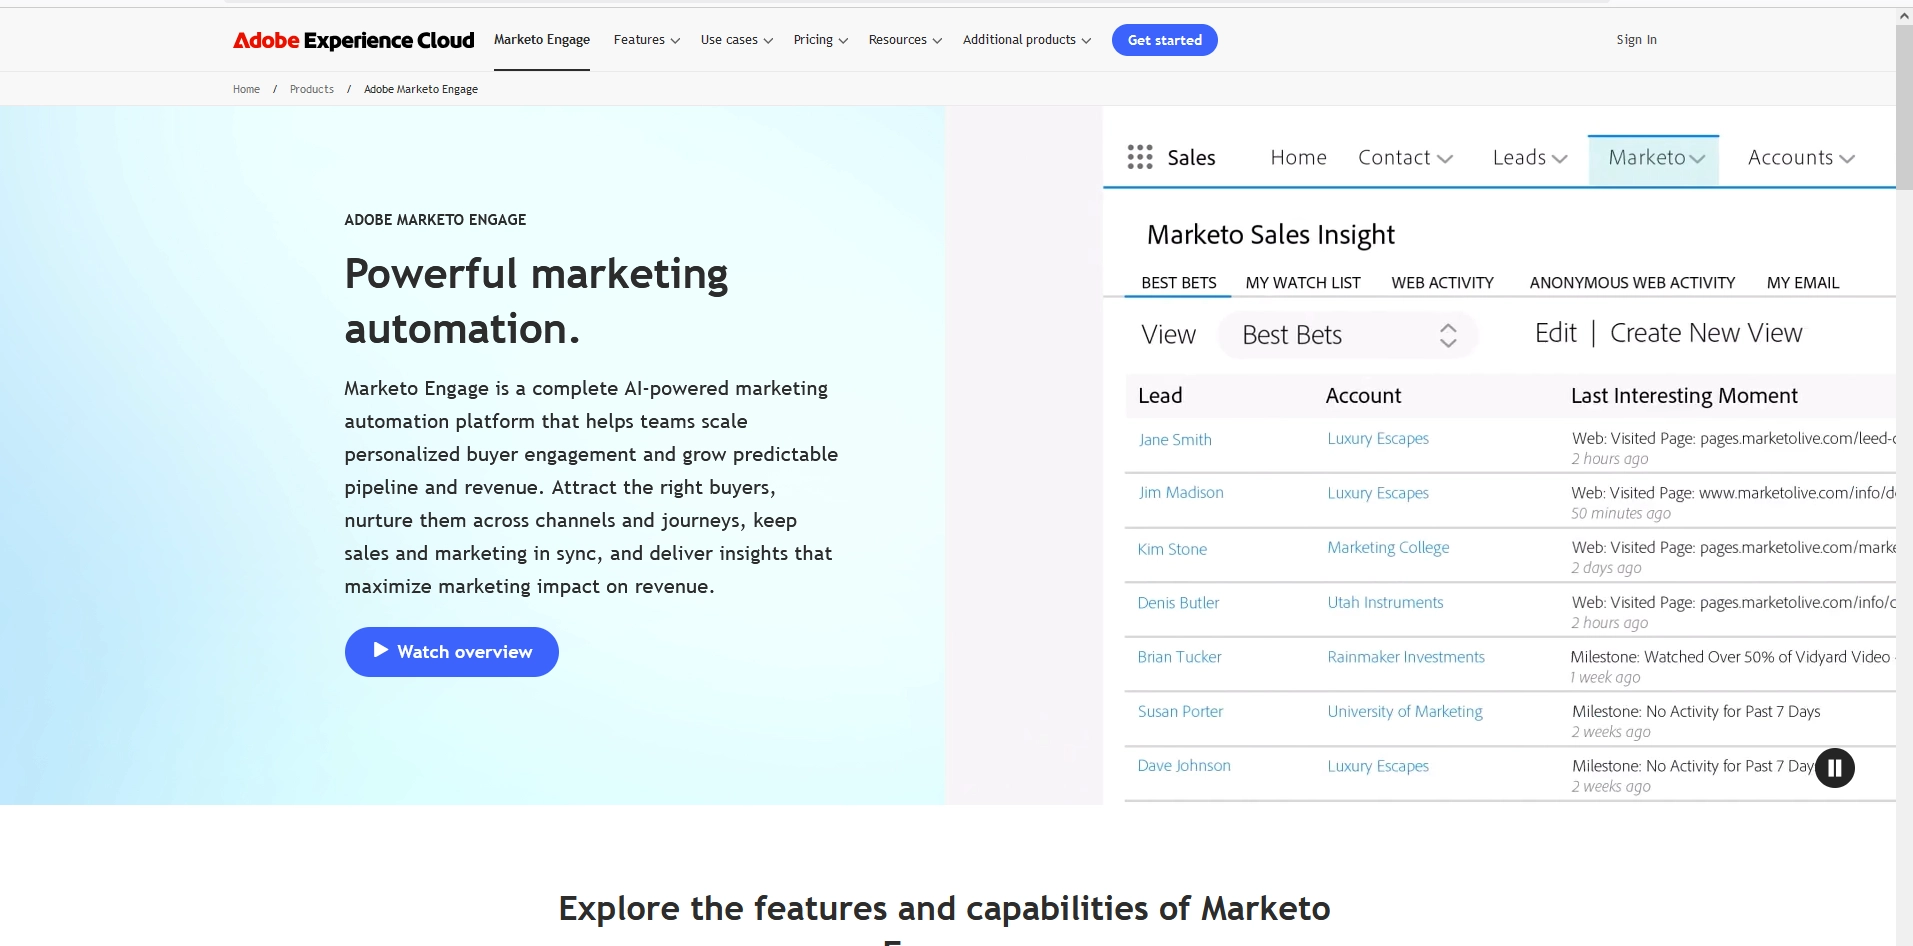Click Create New View link
Image resolution: width=1913 pixels, height=946 pixels.
point(1706,333)
